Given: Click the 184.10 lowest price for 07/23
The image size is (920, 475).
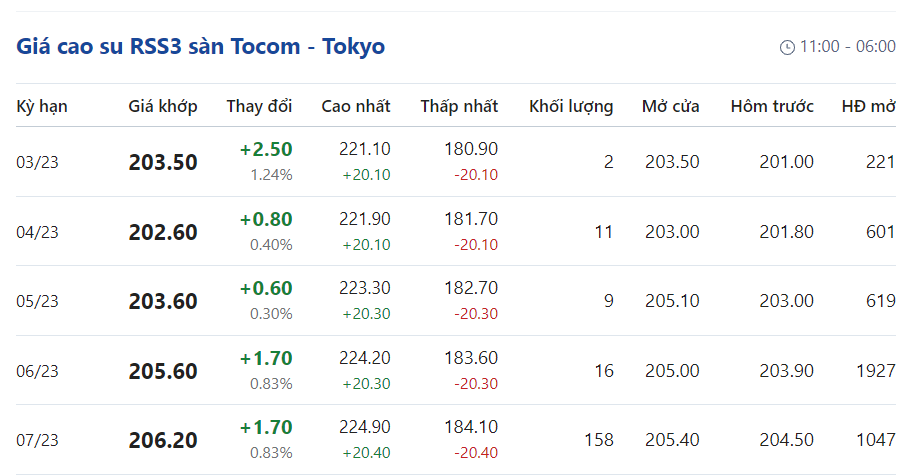Looking at the screenshot, I should click(x=471, y=427).
